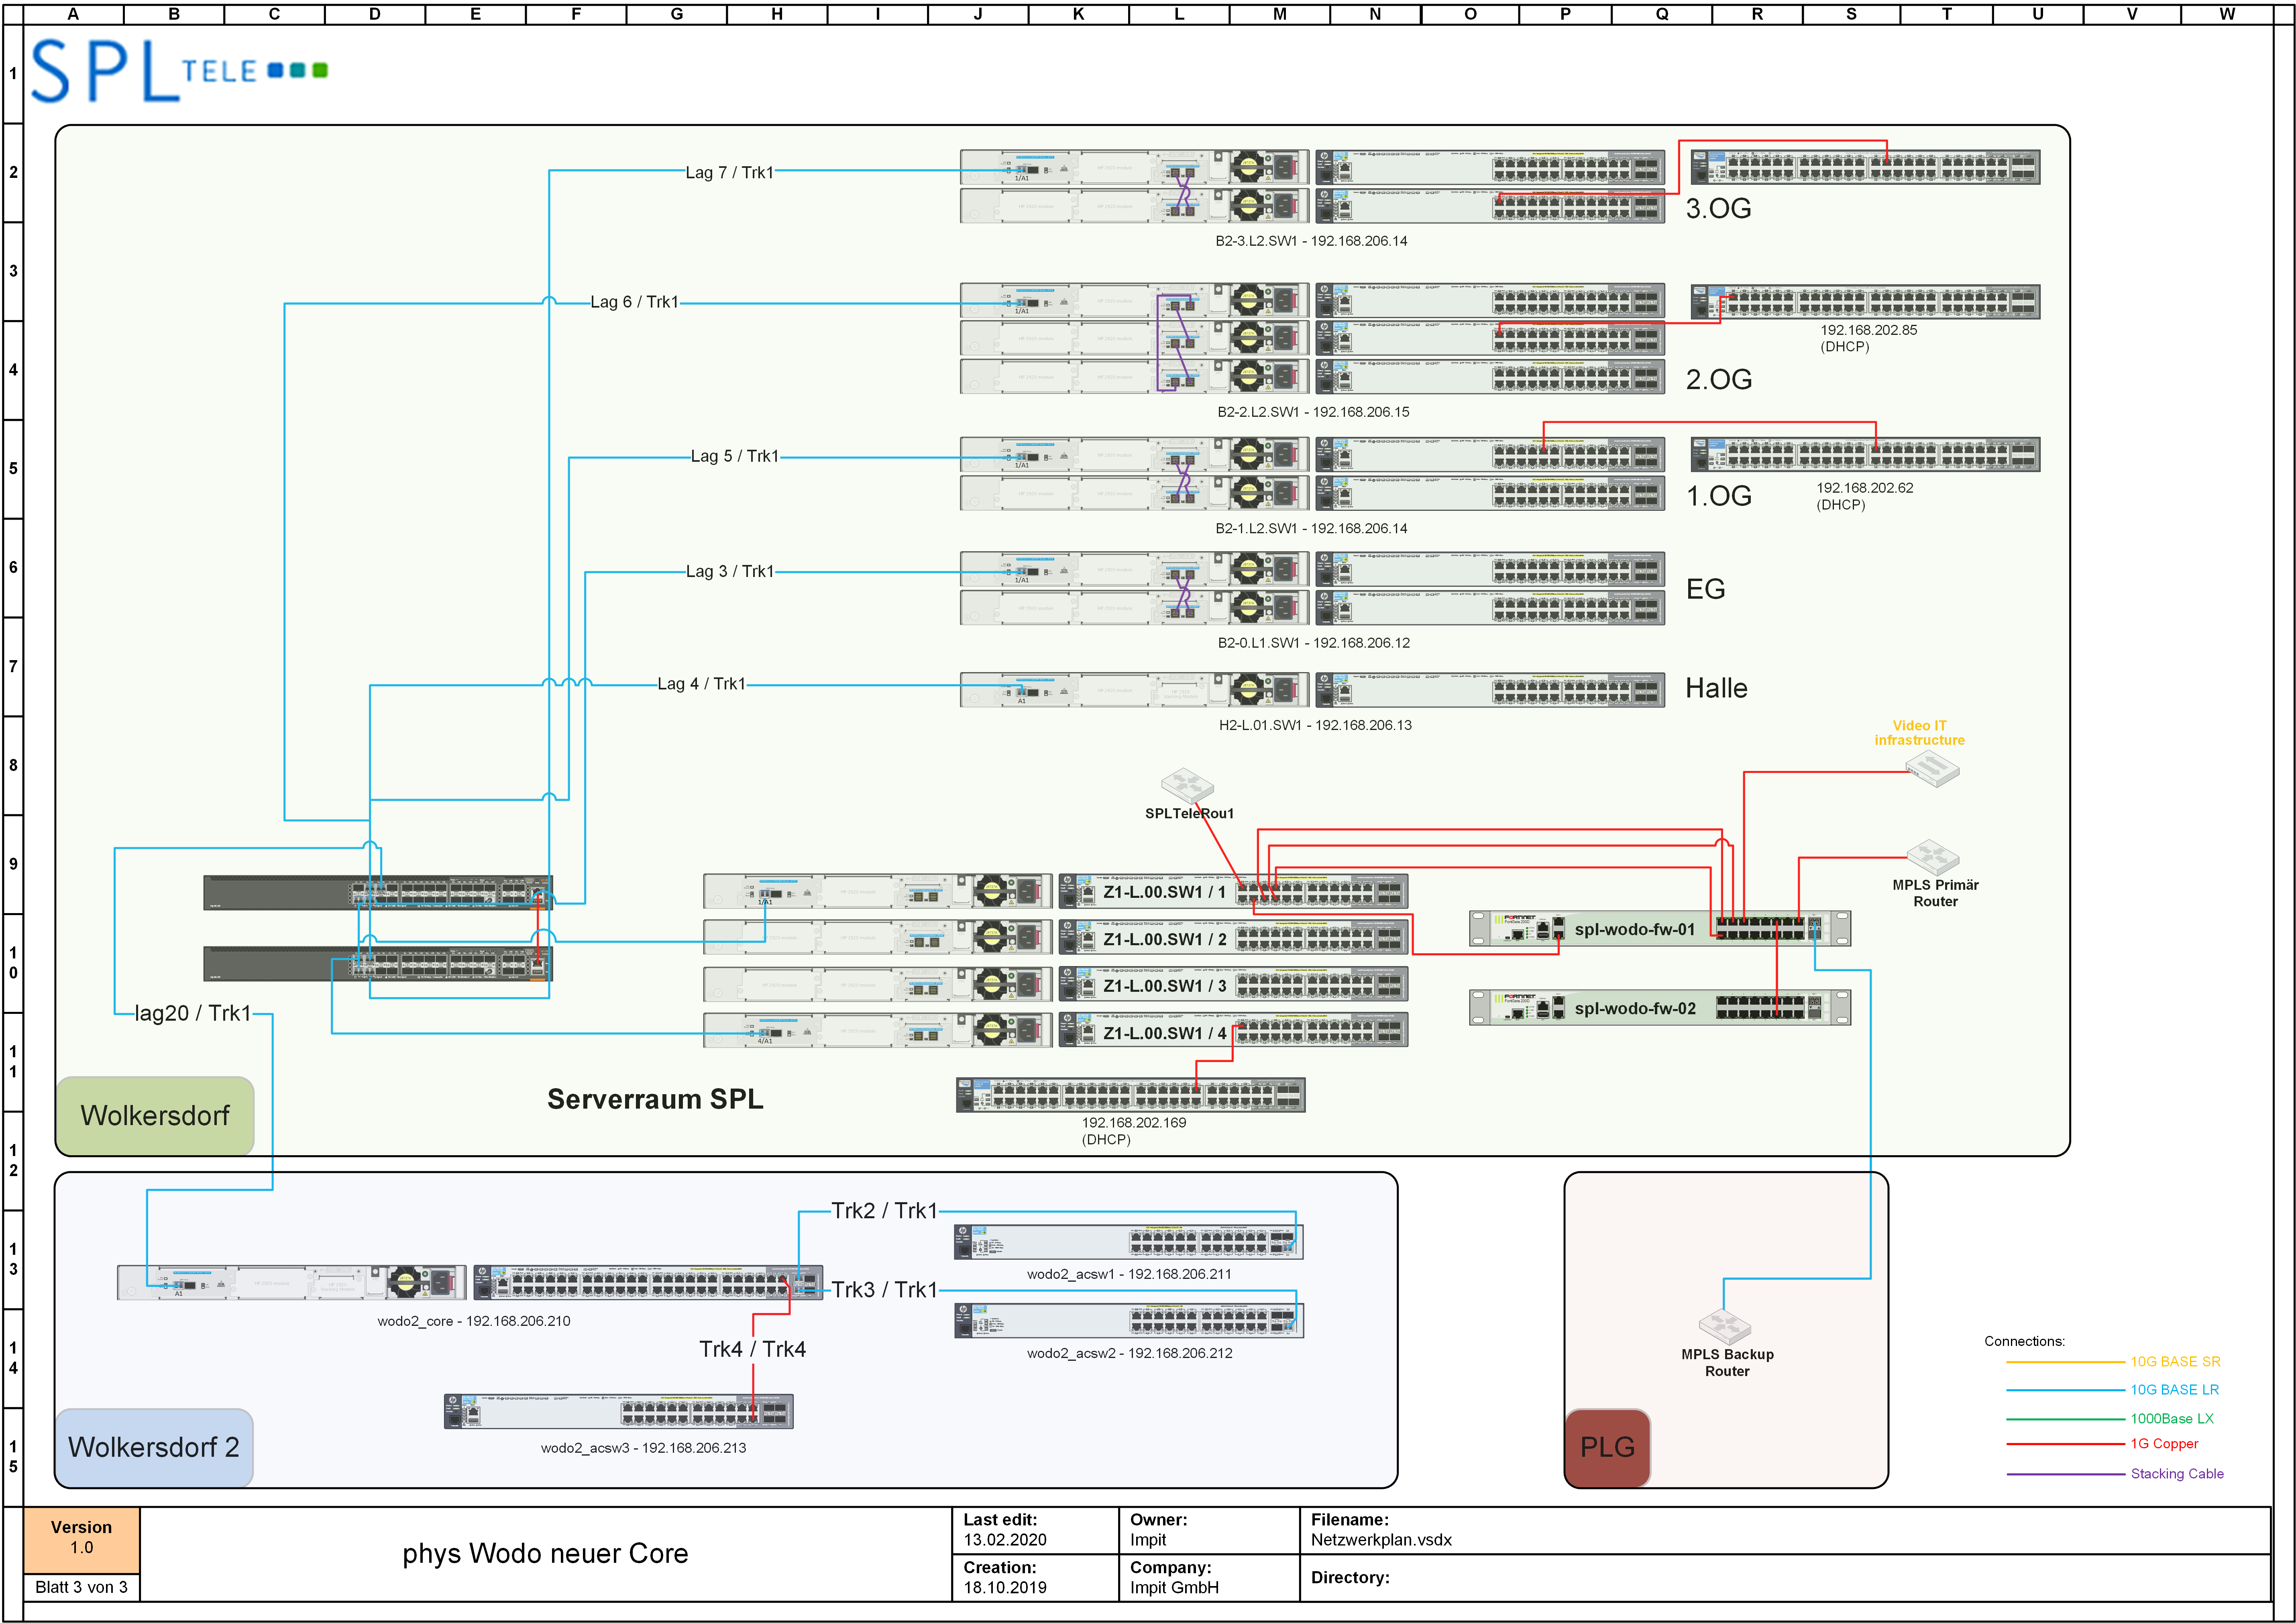Click the Last edit 13.02.2020 cell
The width and height of the screenshot is (2296, 1623).
[1035, 1530]
